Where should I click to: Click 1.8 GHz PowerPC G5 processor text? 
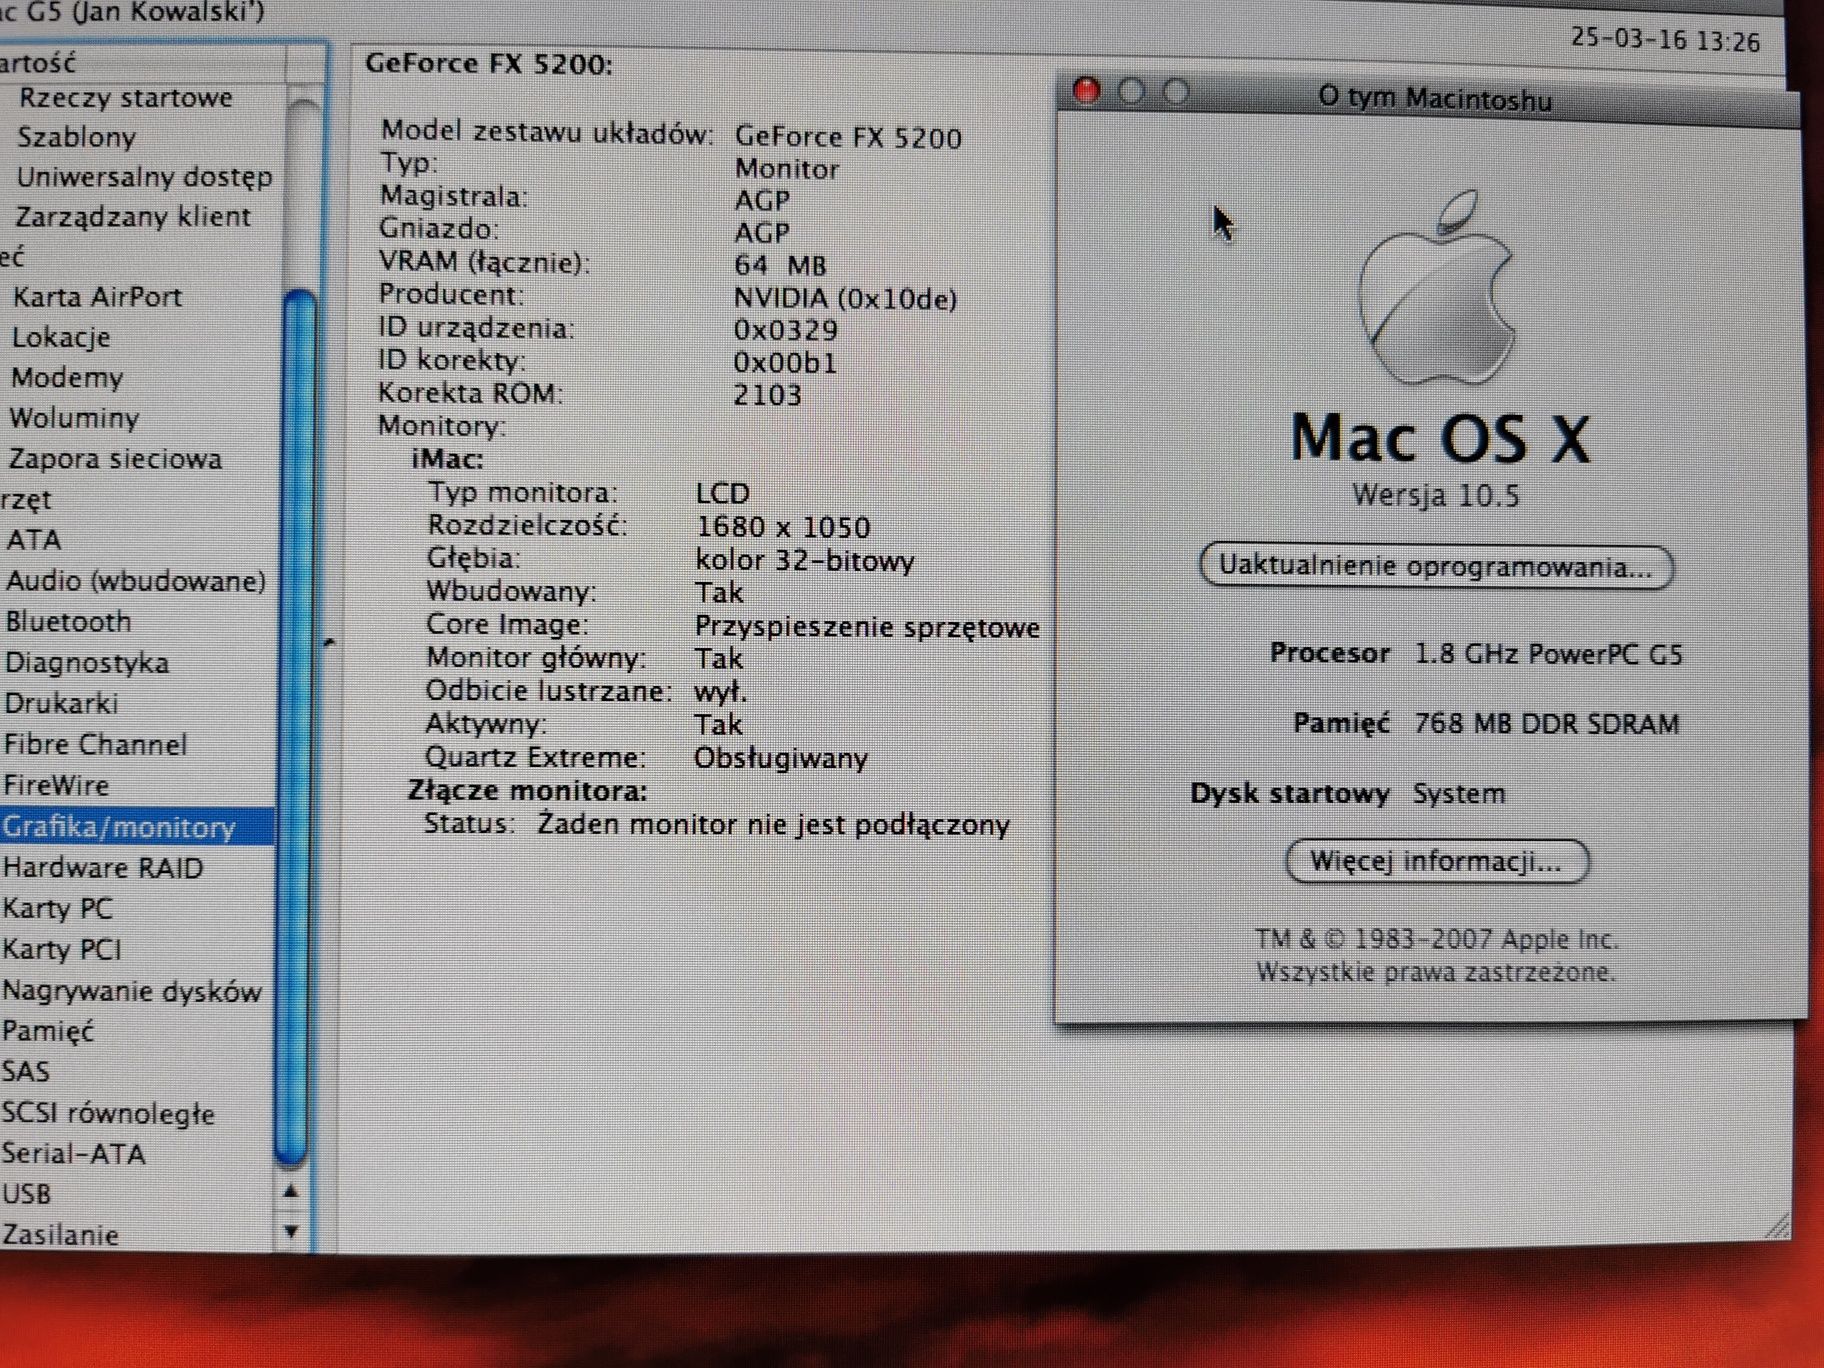pyautogui.click(x=1548, y=654)
